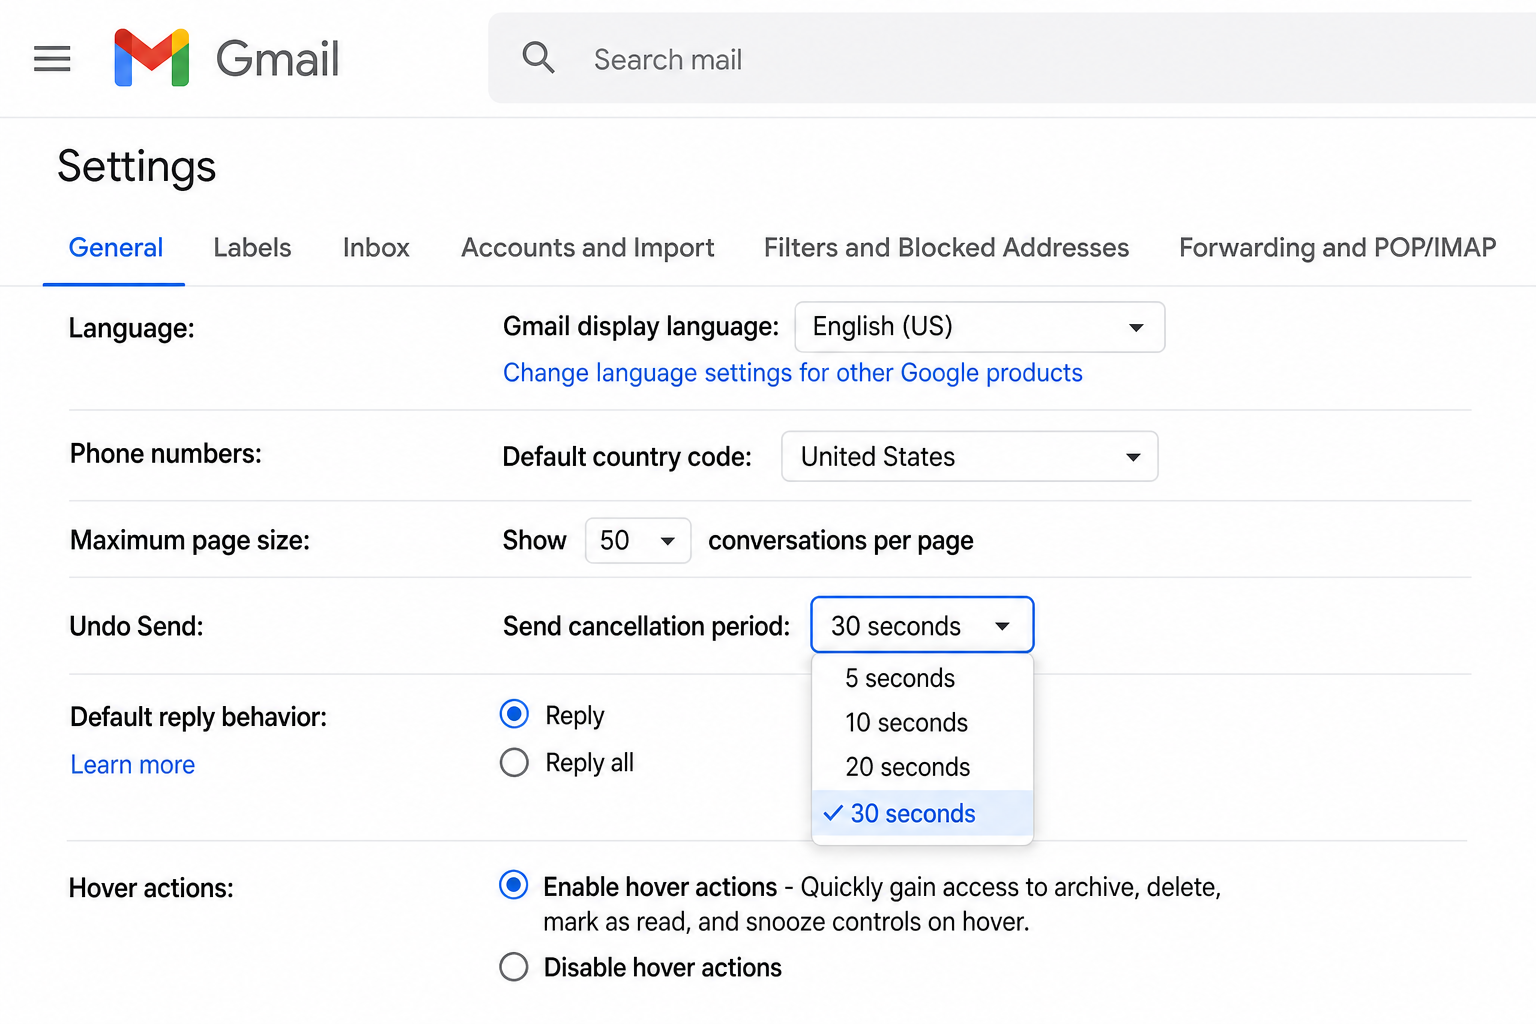This screenshot has width=1536, height=1024.
Task: Pick 20 seconds from the list
Action: pyautogui.click(x=922, y=767)
